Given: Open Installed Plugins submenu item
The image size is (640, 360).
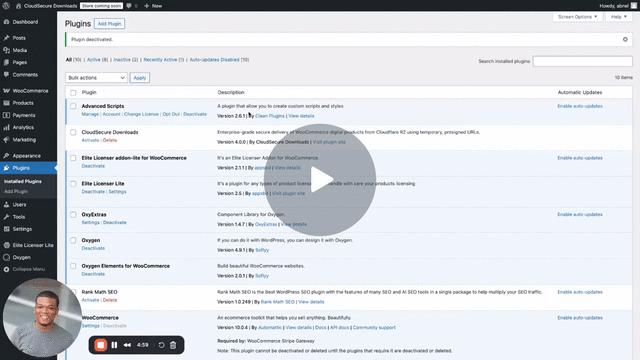Looking at the screenshot, I should 23,181.
